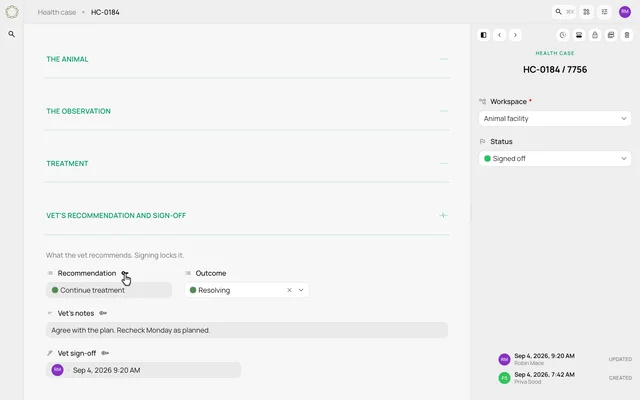Screen dimensions: 640x400
Task: Click the text icon left of Vet's notes
Action: [x=50, y=313]
